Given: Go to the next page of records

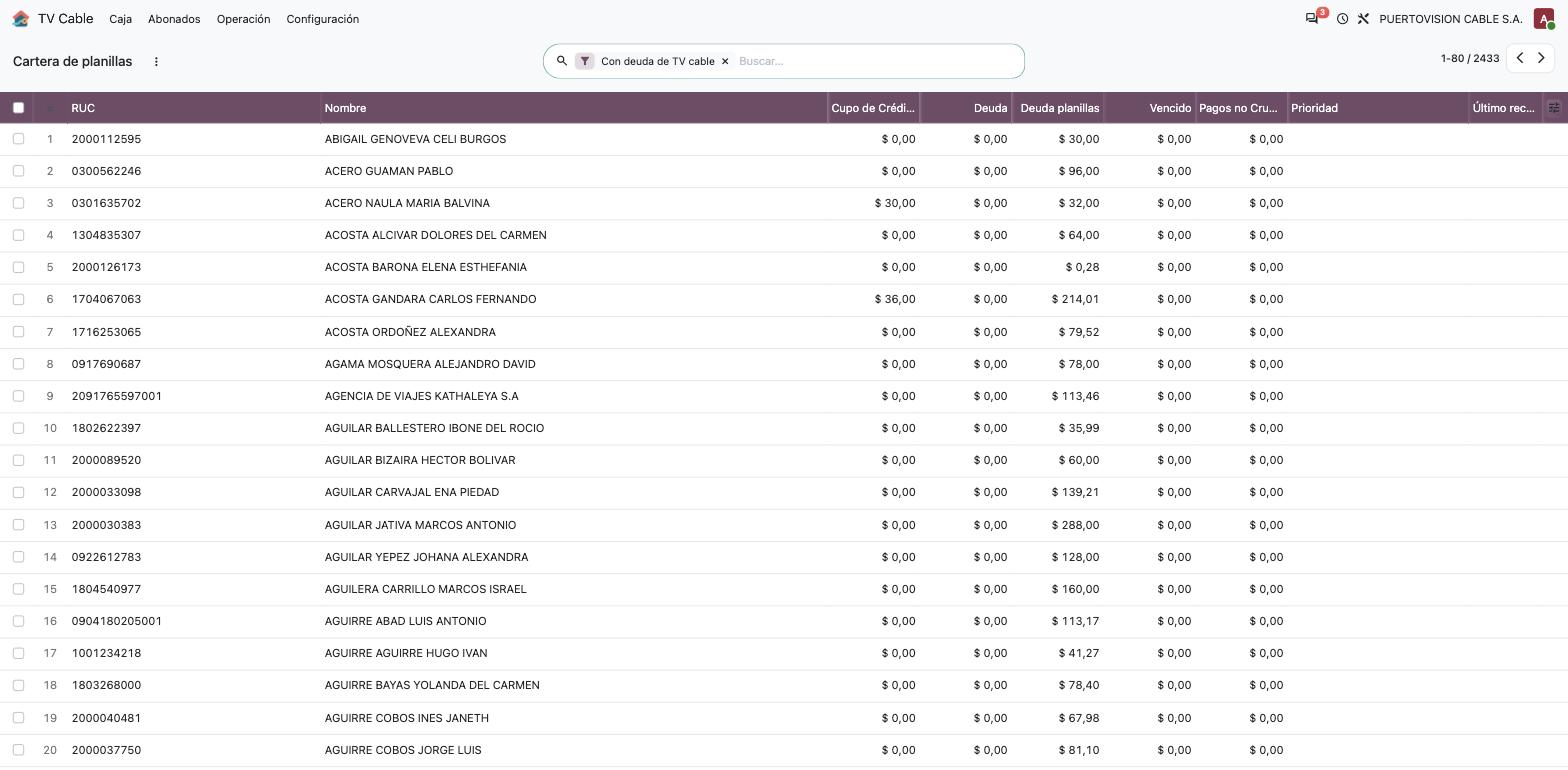Looking at the screenshot, I should pyautogui.click(x=1541, y=58).
